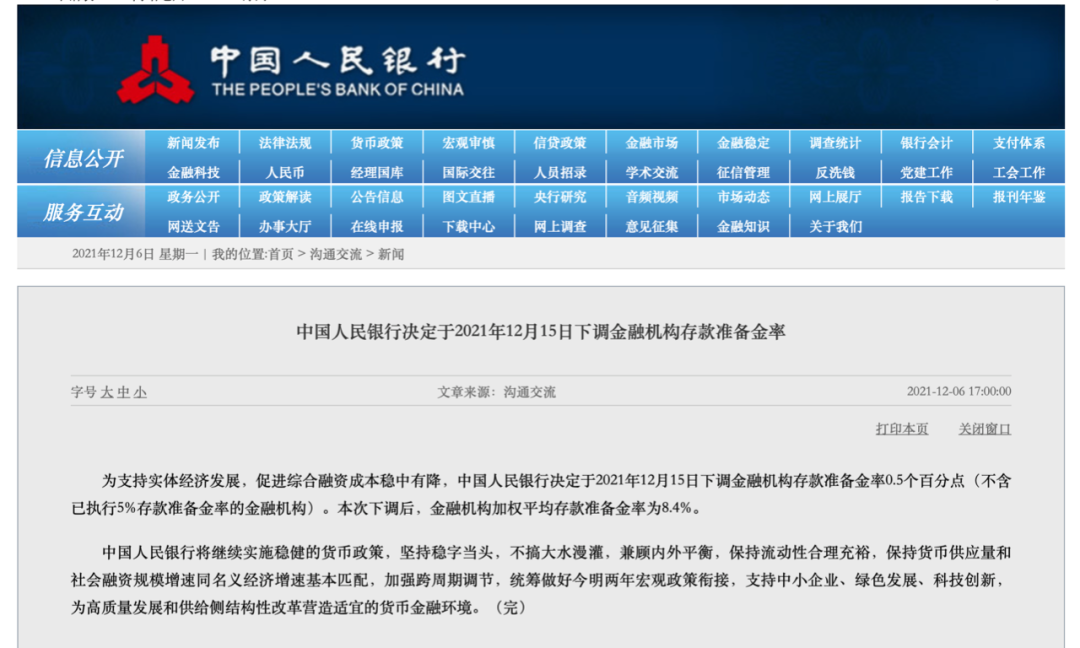Go to 网送文告
1080x648 pixels.
coord(193,227)
